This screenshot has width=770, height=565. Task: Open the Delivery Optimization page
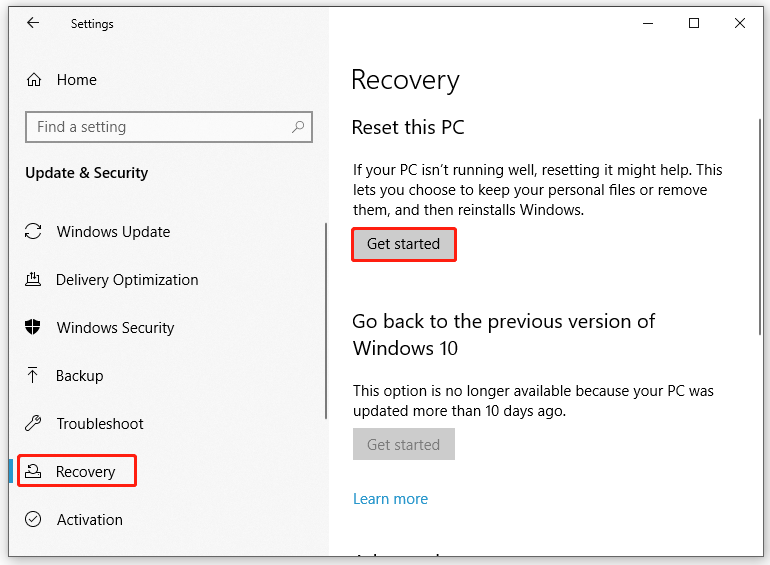pos(127,280)
